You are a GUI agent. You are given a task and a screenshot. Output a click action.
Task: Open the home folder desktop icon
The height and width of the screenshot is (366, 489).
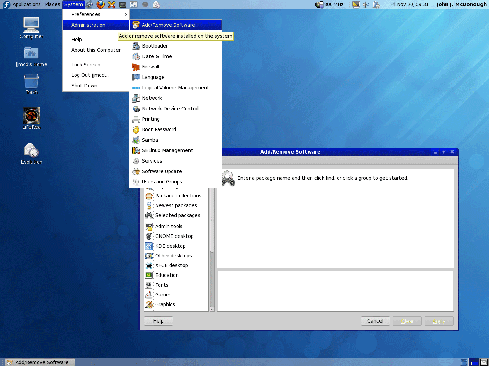click(x=31, y=56)
